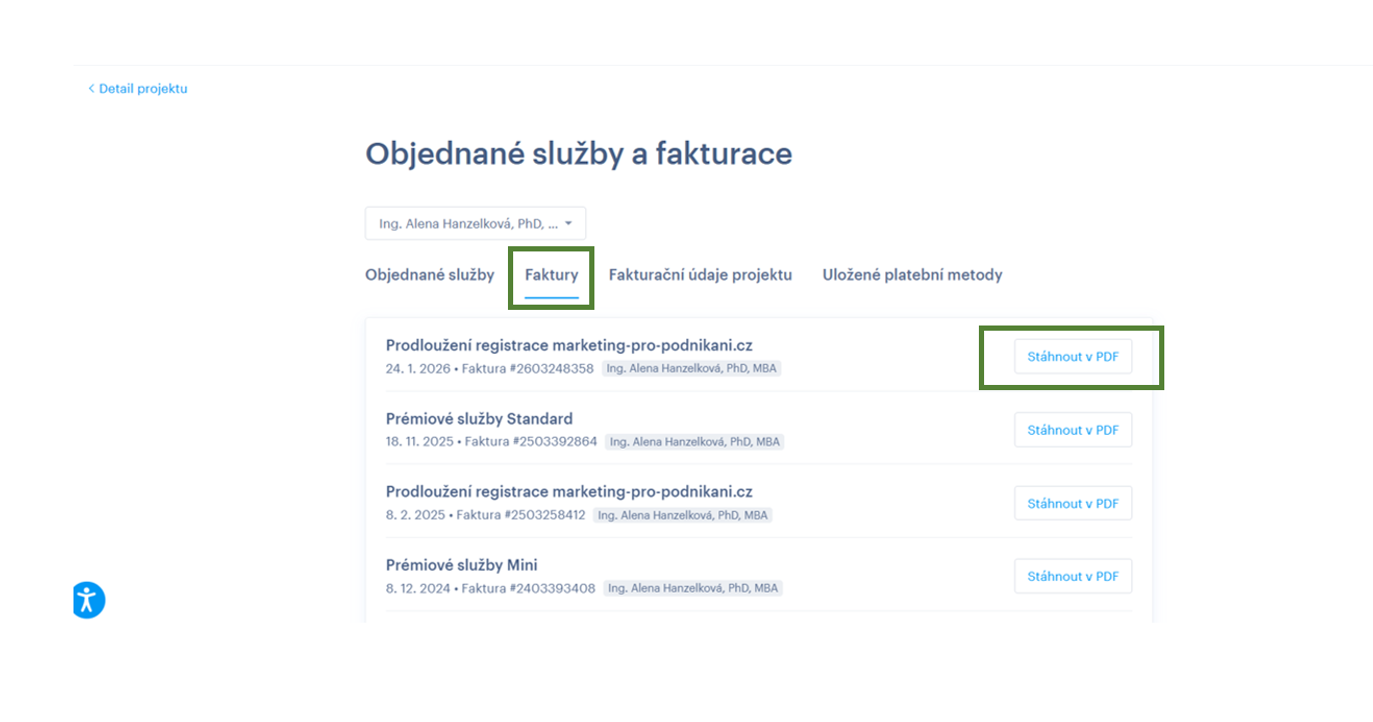1373x722 pixels.
Task: Click the name tag beside invoice #2503392864
Action: (x=694, y=441)
